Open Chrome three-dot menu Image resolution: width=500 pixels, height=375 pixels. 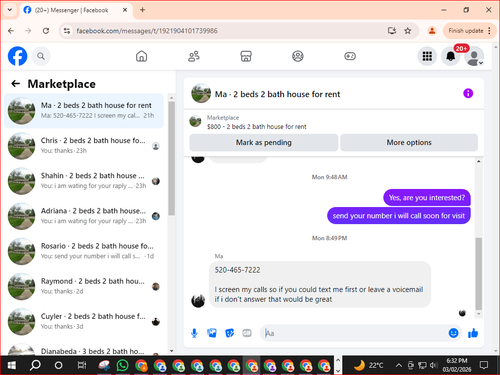(x=489, y=31)
